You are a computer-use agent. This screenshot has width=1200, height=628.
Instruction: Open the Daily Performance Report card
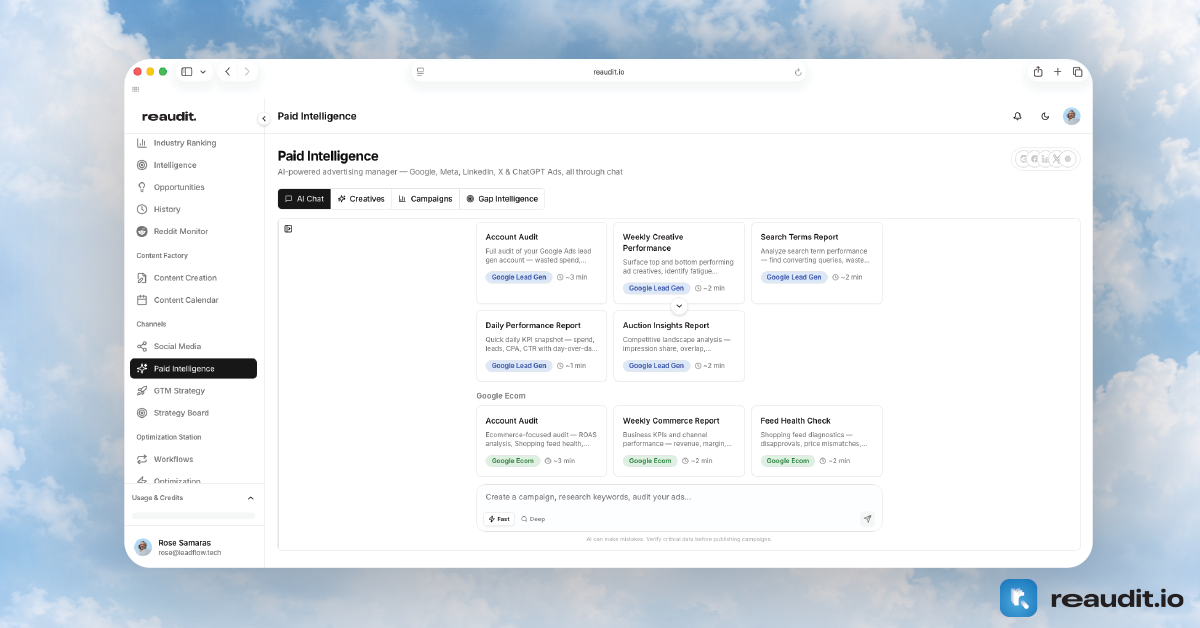click(x=541, y=346)
